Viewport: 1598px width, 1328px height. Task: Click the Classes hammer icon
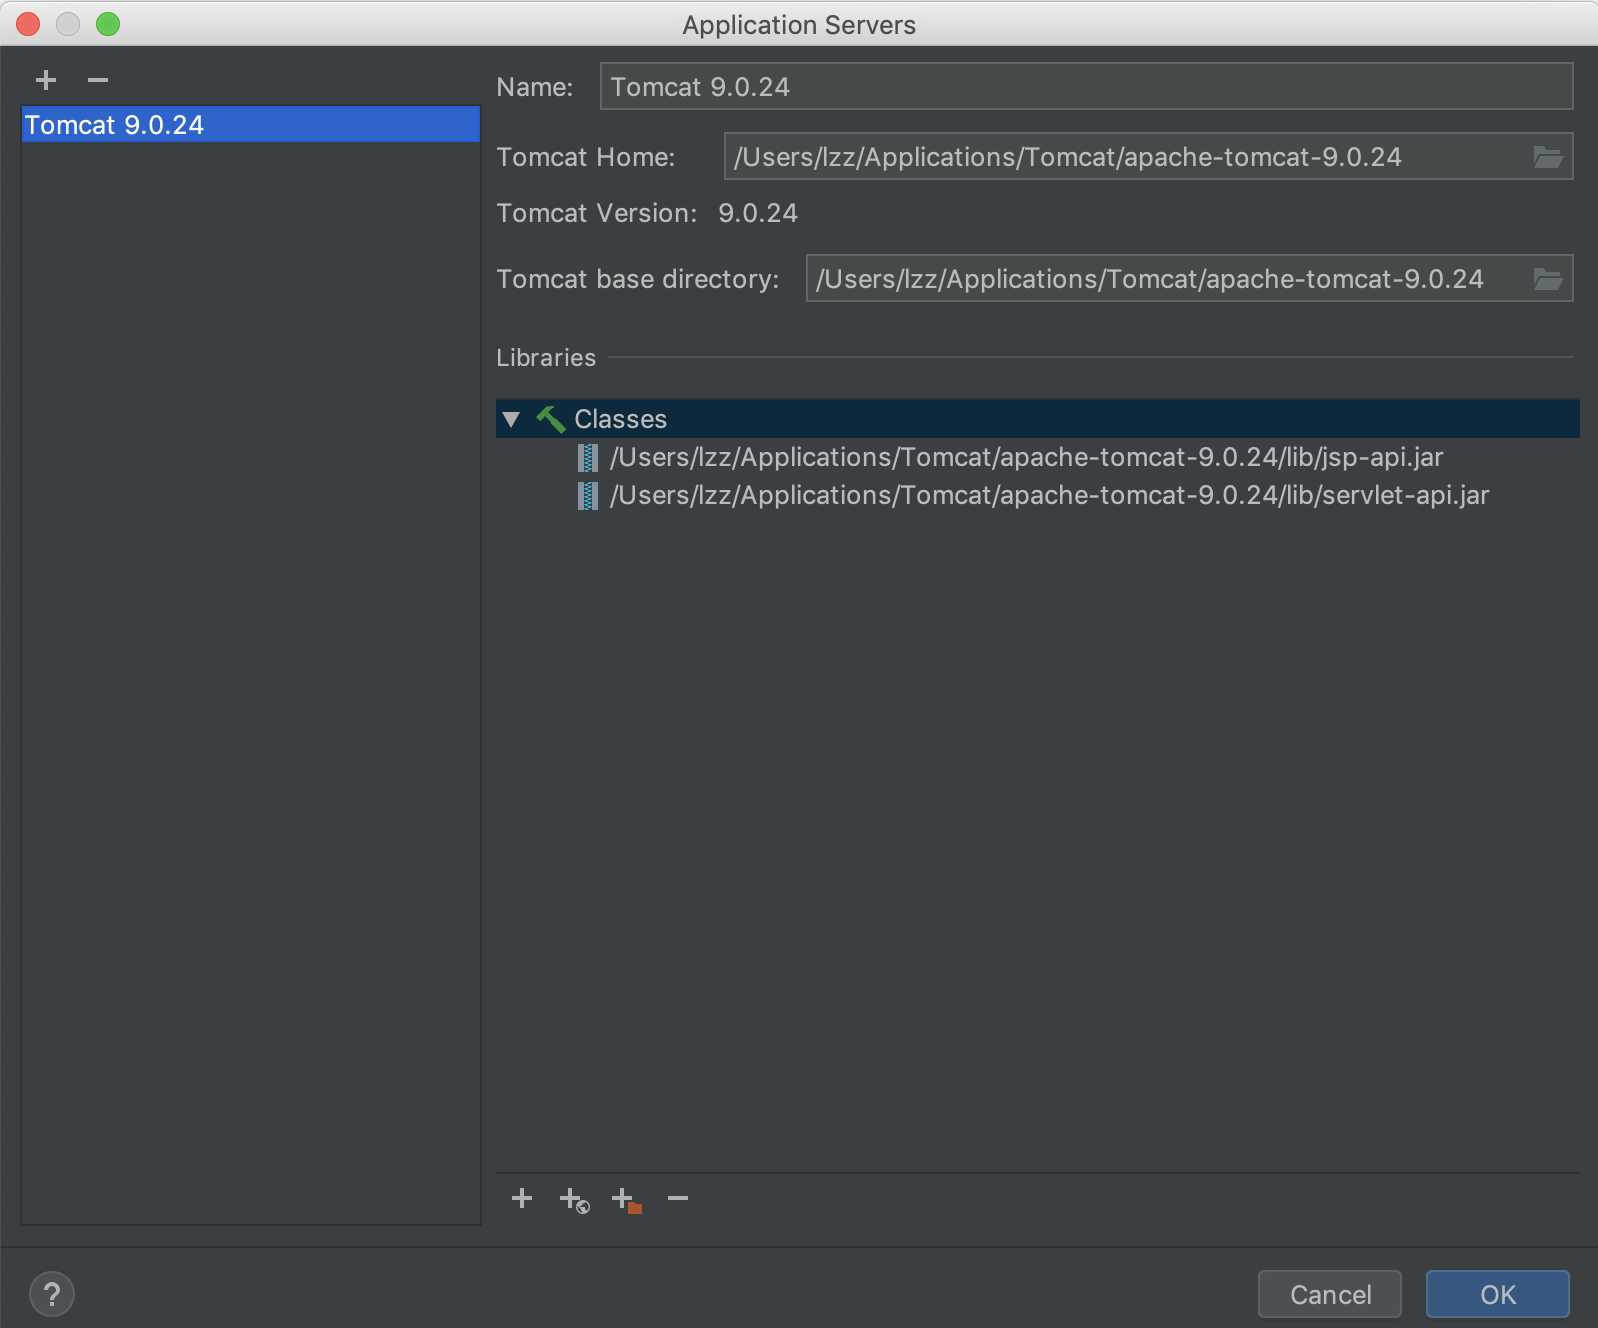[x=550, y=419]
